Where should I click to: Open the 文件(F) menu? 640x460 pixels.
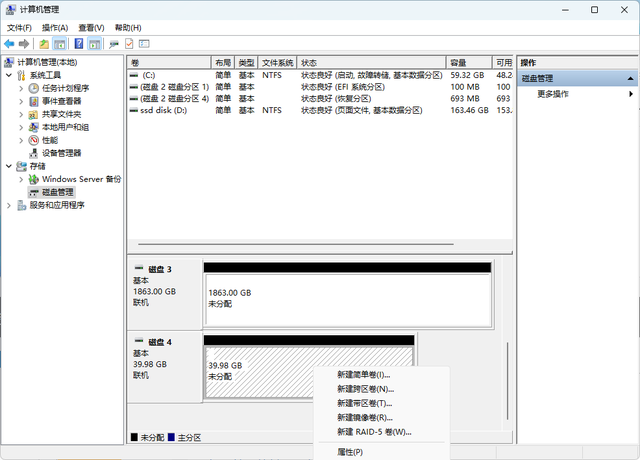19,28
